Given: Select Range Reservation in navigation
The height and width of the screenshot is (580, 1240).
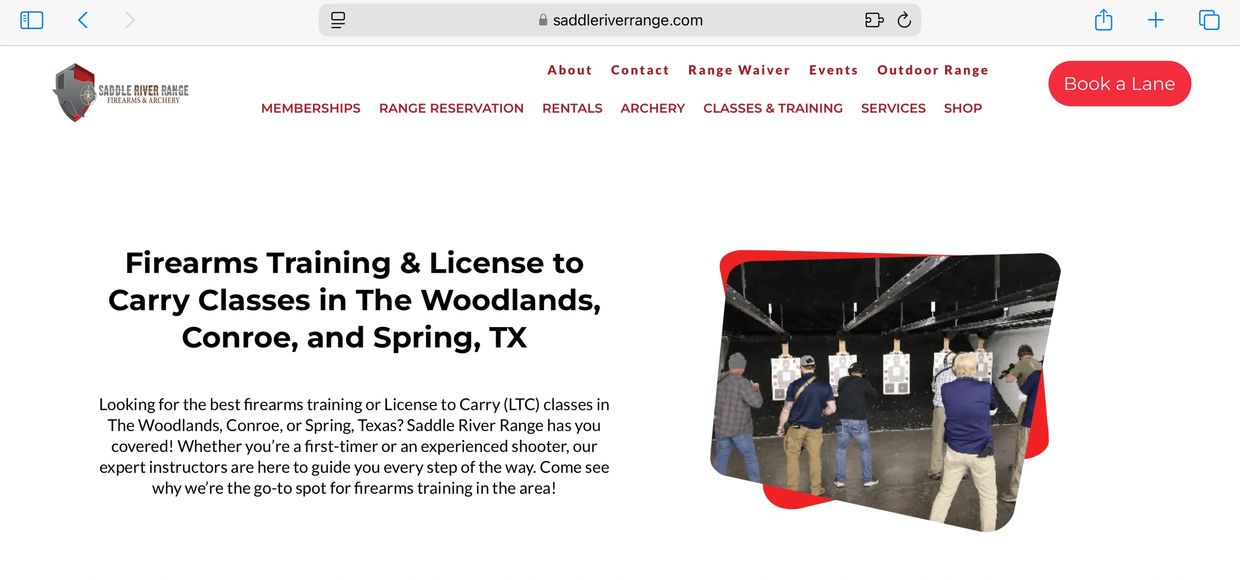Looking at the screenshot, I should [451, 108].
